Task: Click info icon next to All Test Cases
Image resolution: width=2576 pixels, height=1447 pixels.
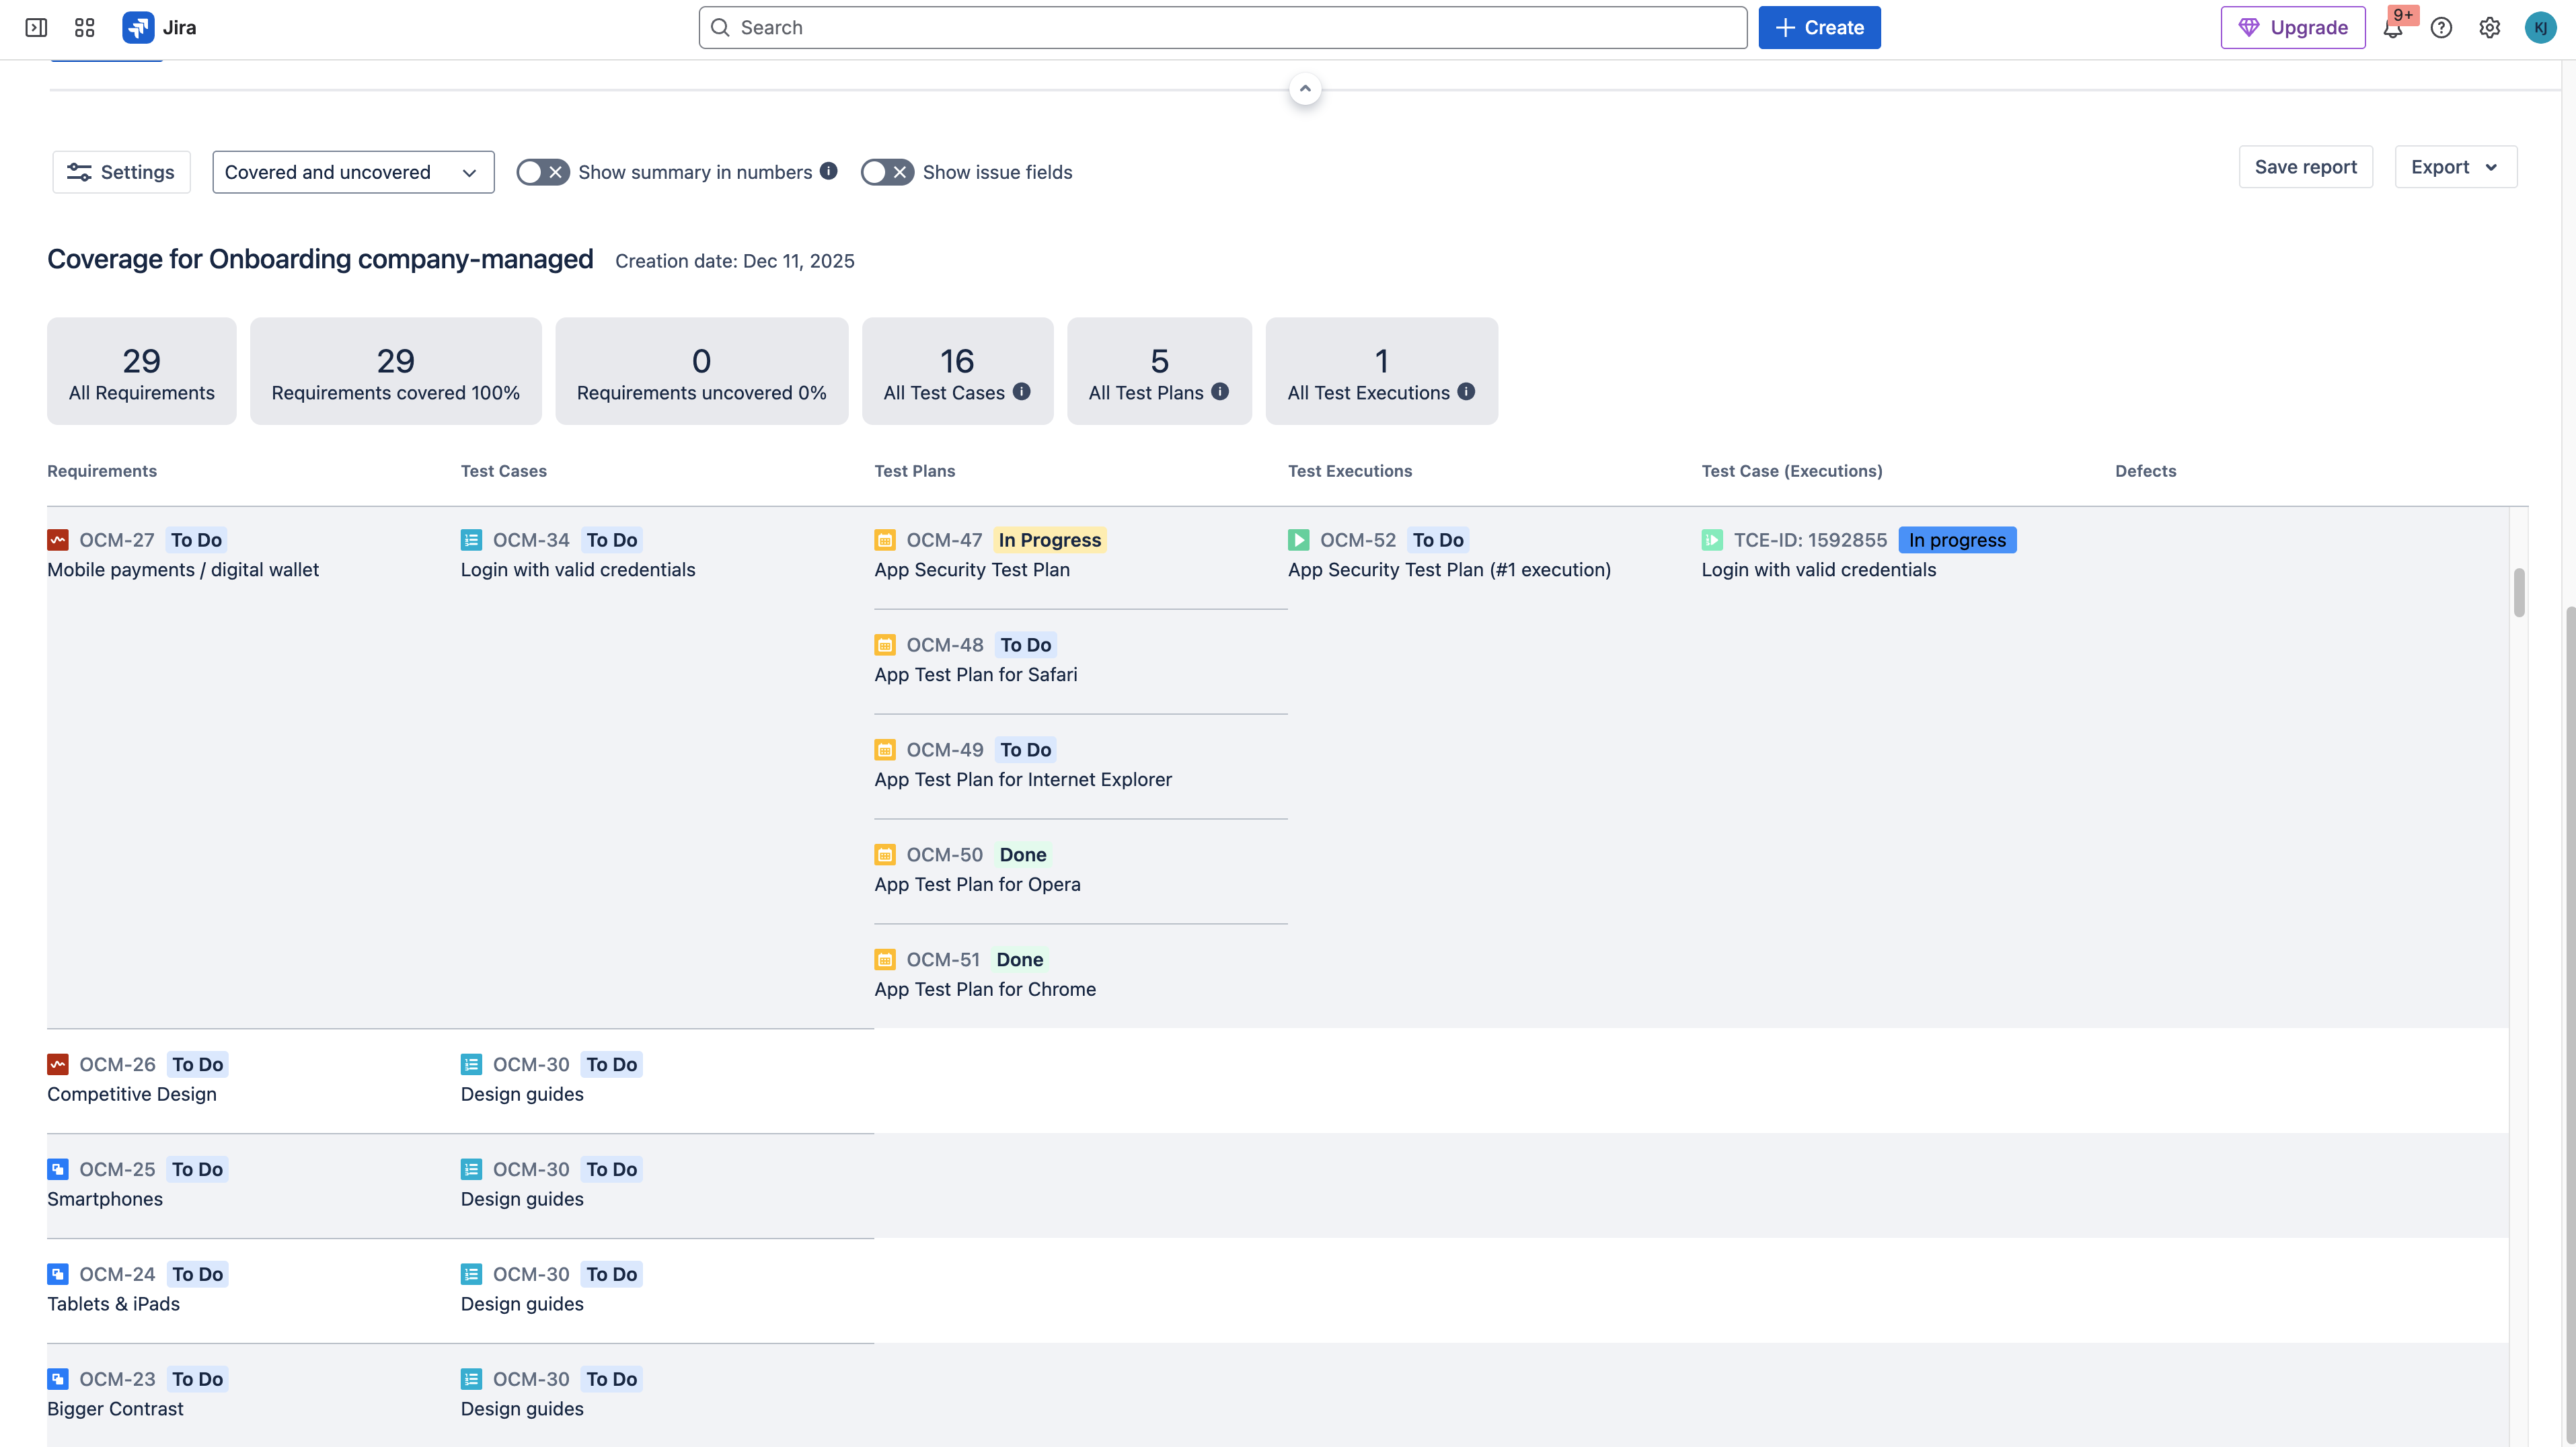Action: 1021,392
